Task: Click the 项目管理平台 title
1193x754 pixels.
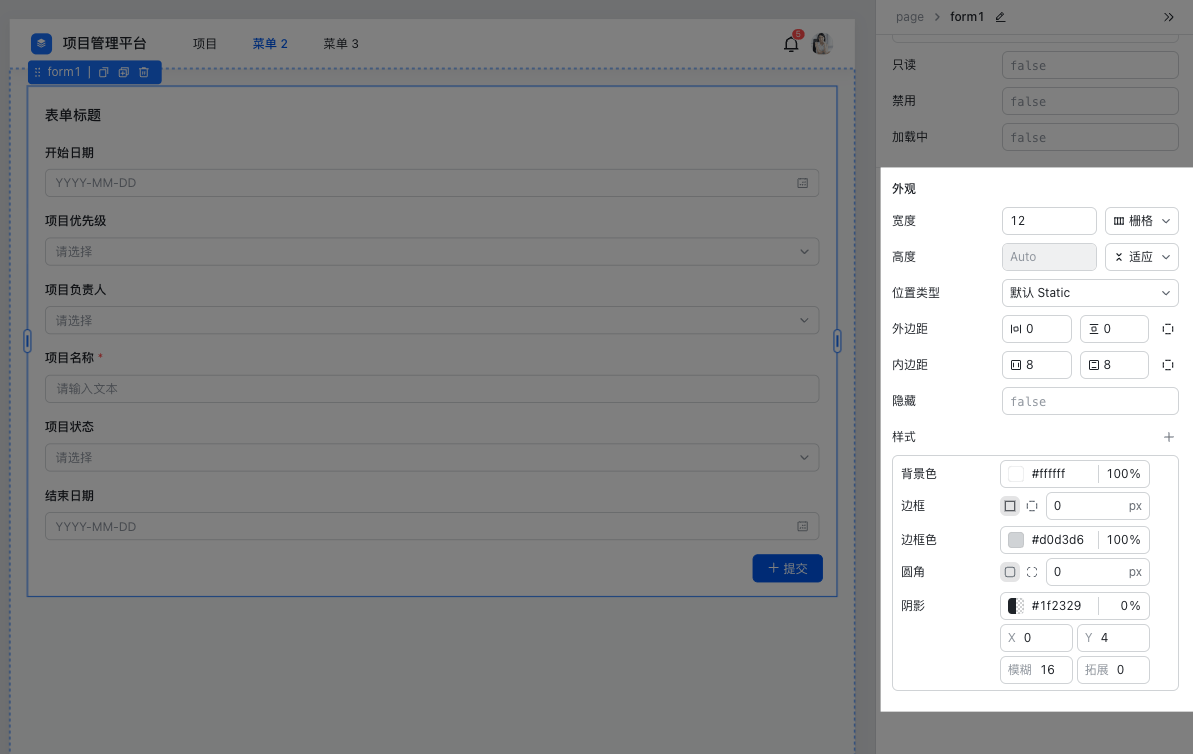Action: pyautogui.click(x=104, y=43)
